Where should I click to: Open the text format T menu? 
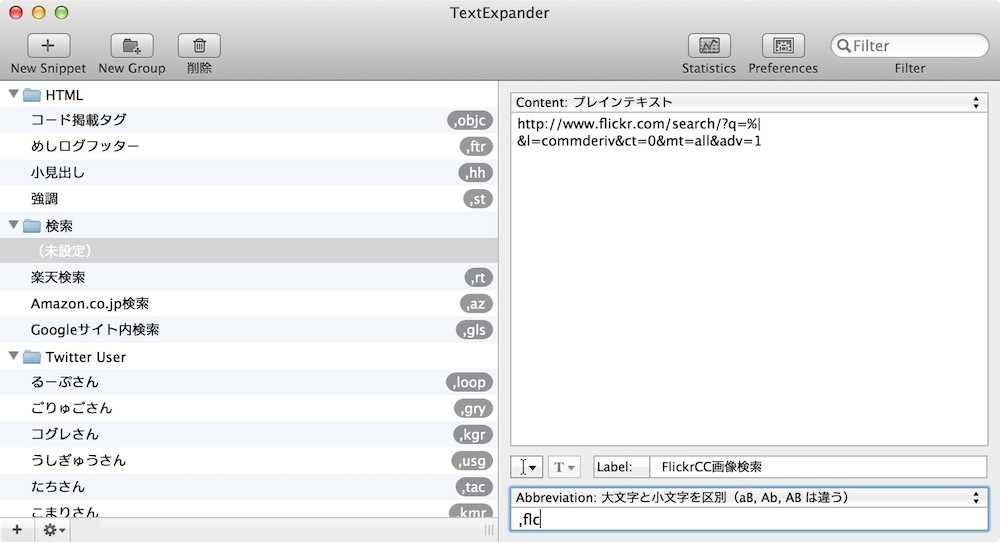click(564, 467)
